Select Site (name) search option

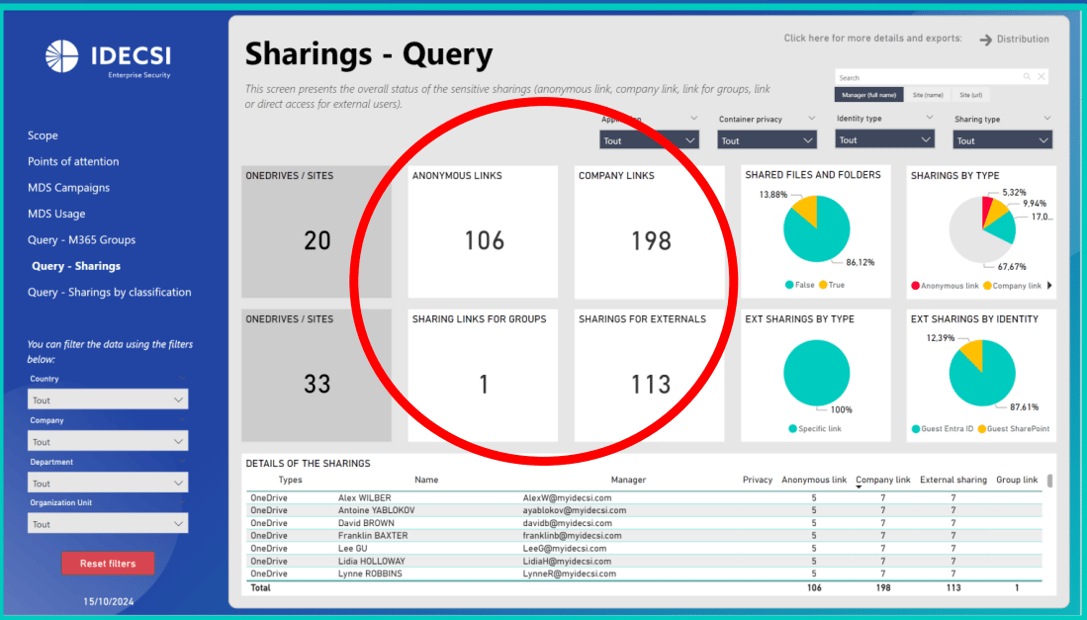click(927, 95)
